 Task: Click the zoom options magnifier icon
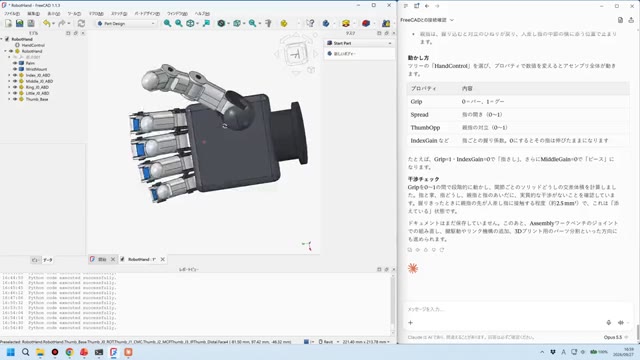(x=253, y=24)
